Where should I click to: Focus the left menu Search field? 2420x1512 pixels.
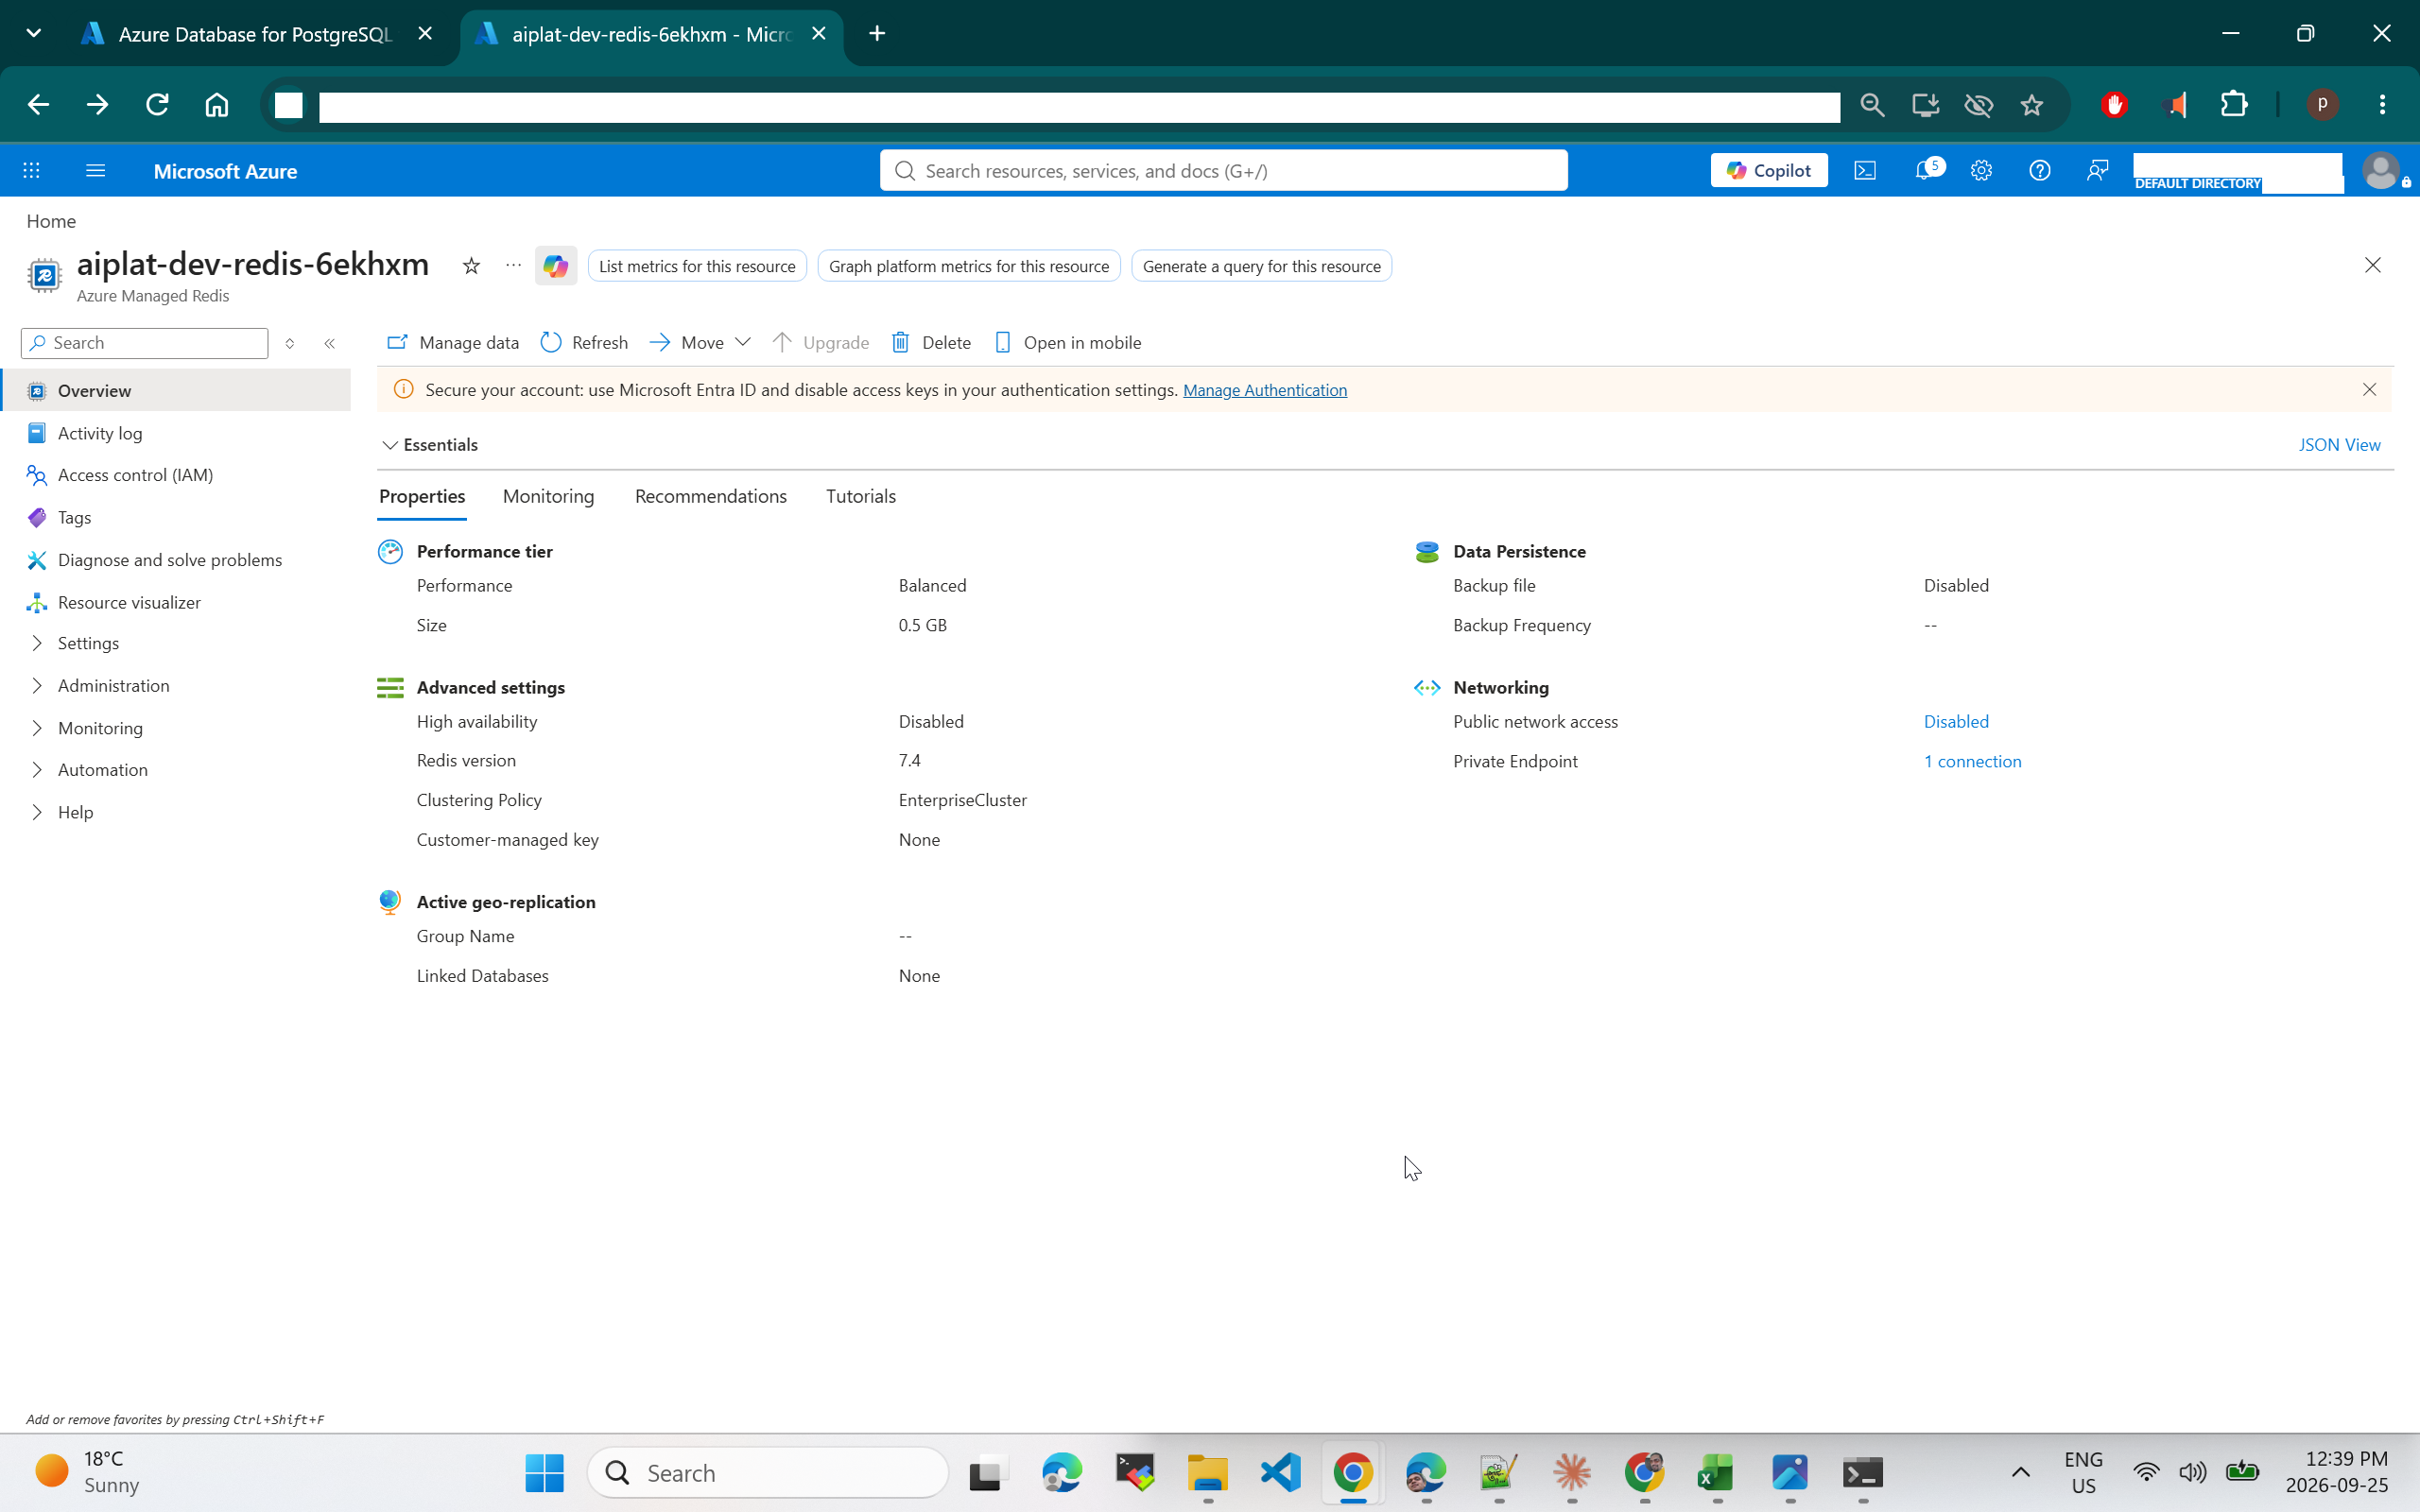point(145,343)
